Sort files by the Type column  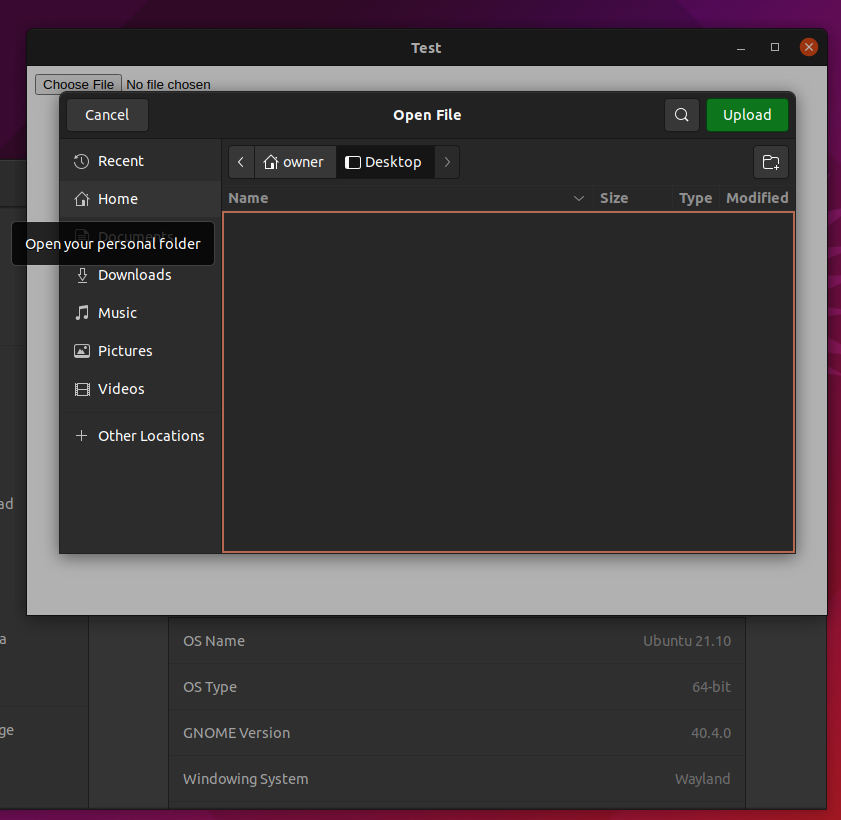[696, 198]
